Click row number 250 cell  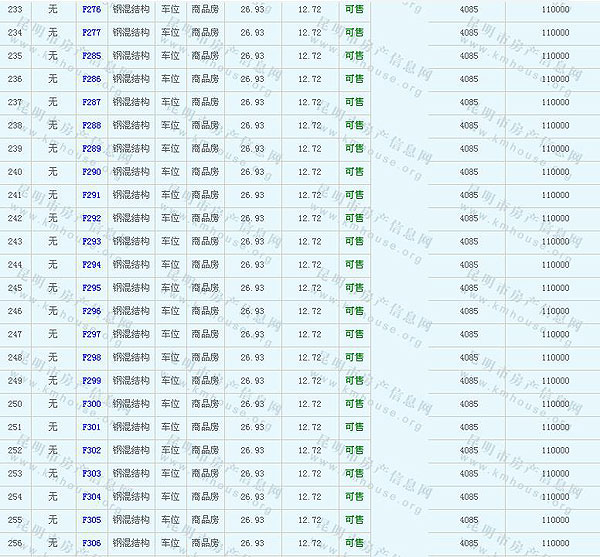tap(15, 404)
